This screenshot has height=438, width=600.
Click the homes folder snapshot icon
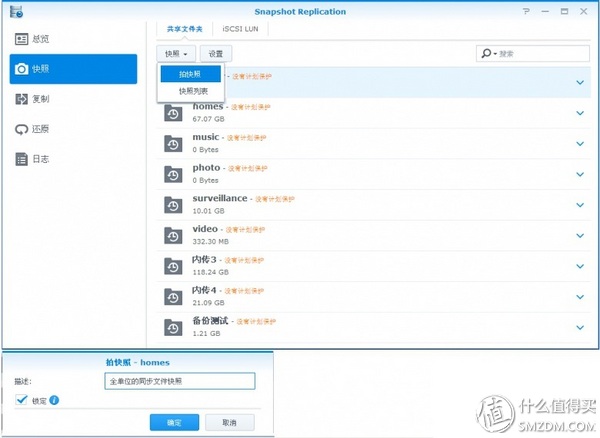tap(173, 113)
